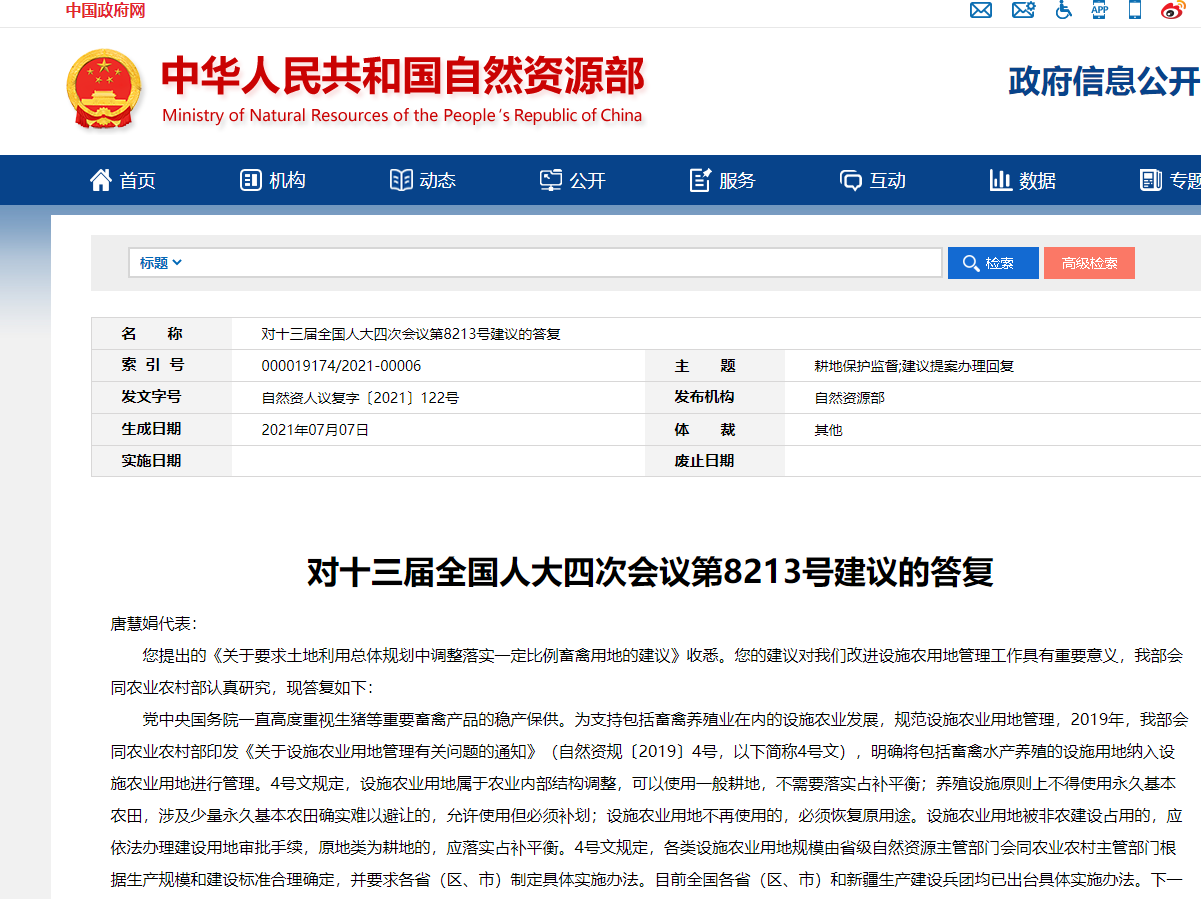The width and height of the screenshot is (1201, 899).
Task: Click the mail envelope icon
Action: click(x=981, y=10)
